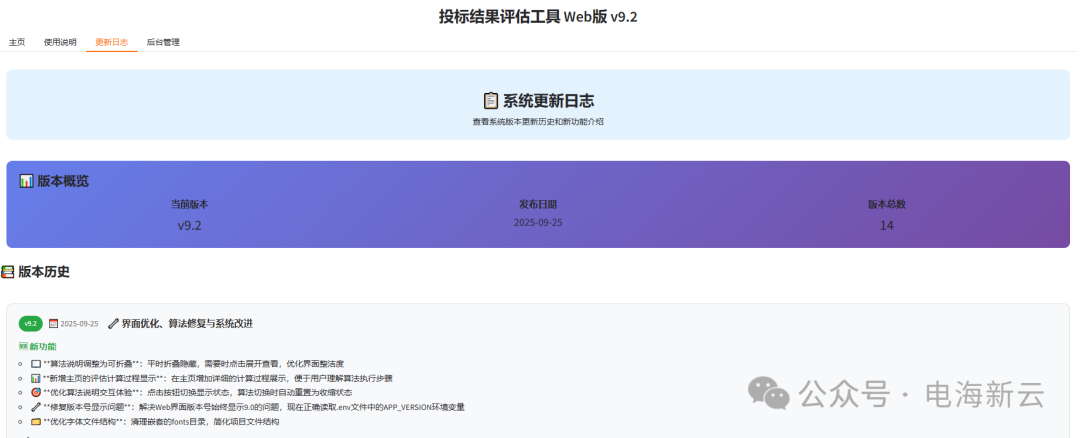Click the version total number 14
Screen dimensions: 1080x438
[886, 226]
